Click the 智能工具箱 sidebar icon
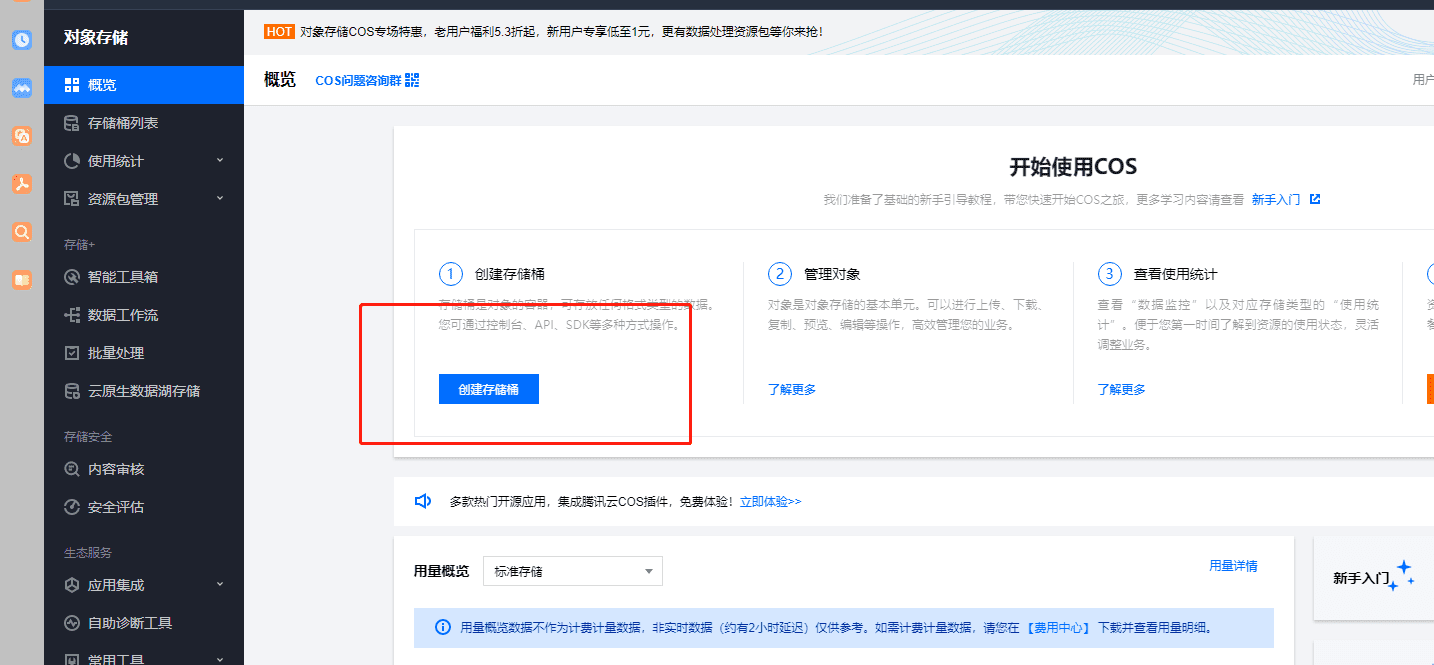Screen dimensions: 1434x665 72,277
